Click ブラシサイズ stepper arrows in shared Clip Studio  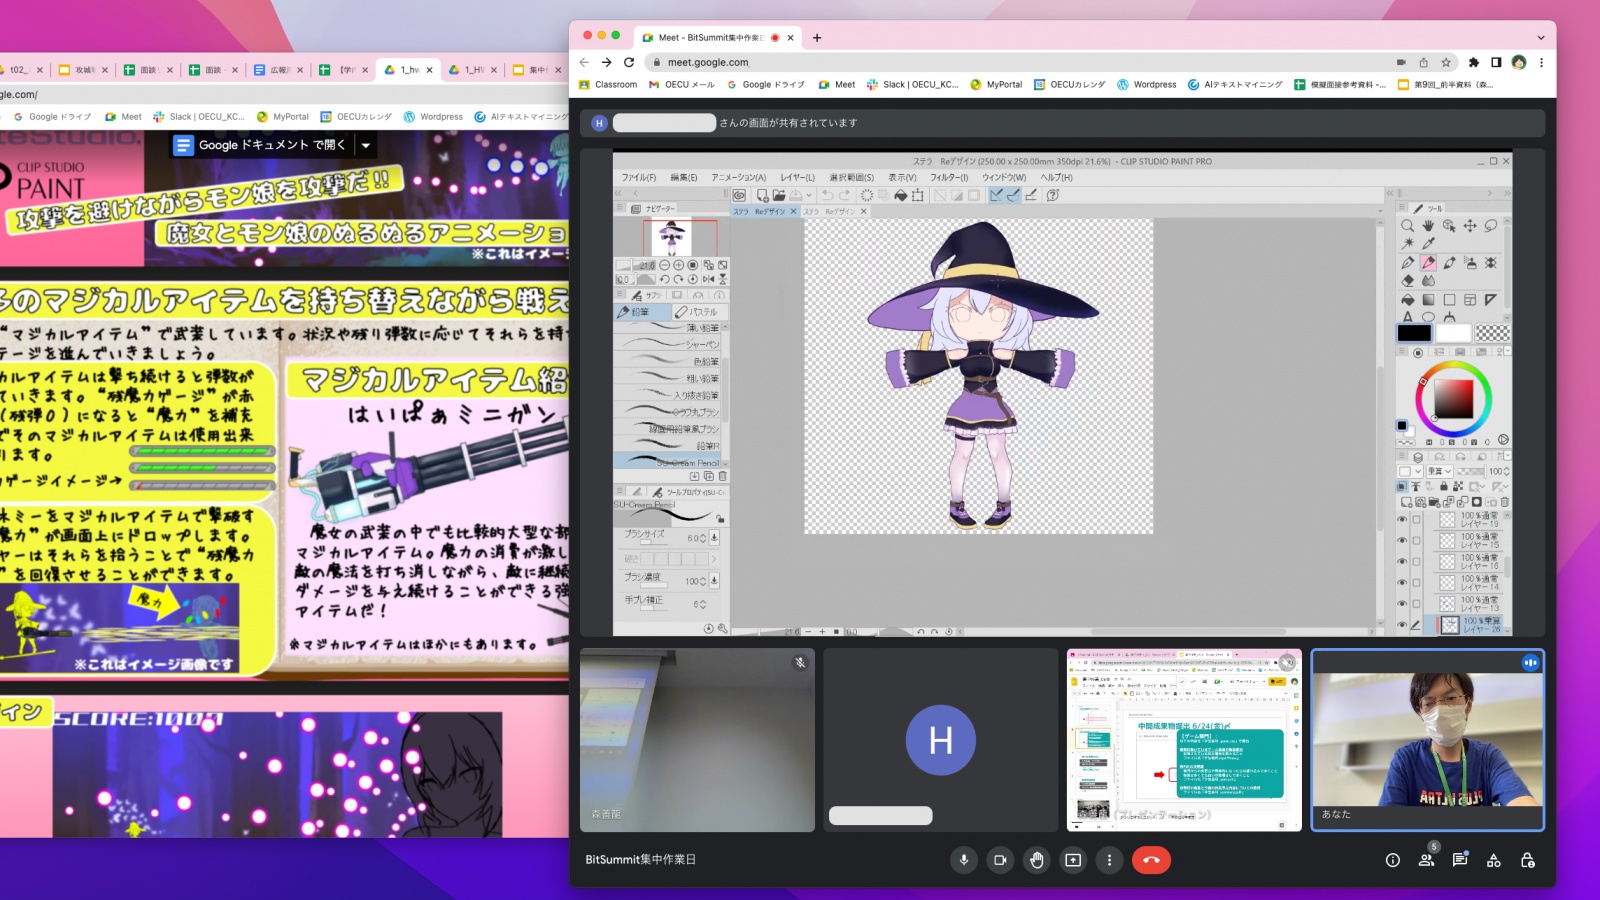tap(704, 538)
